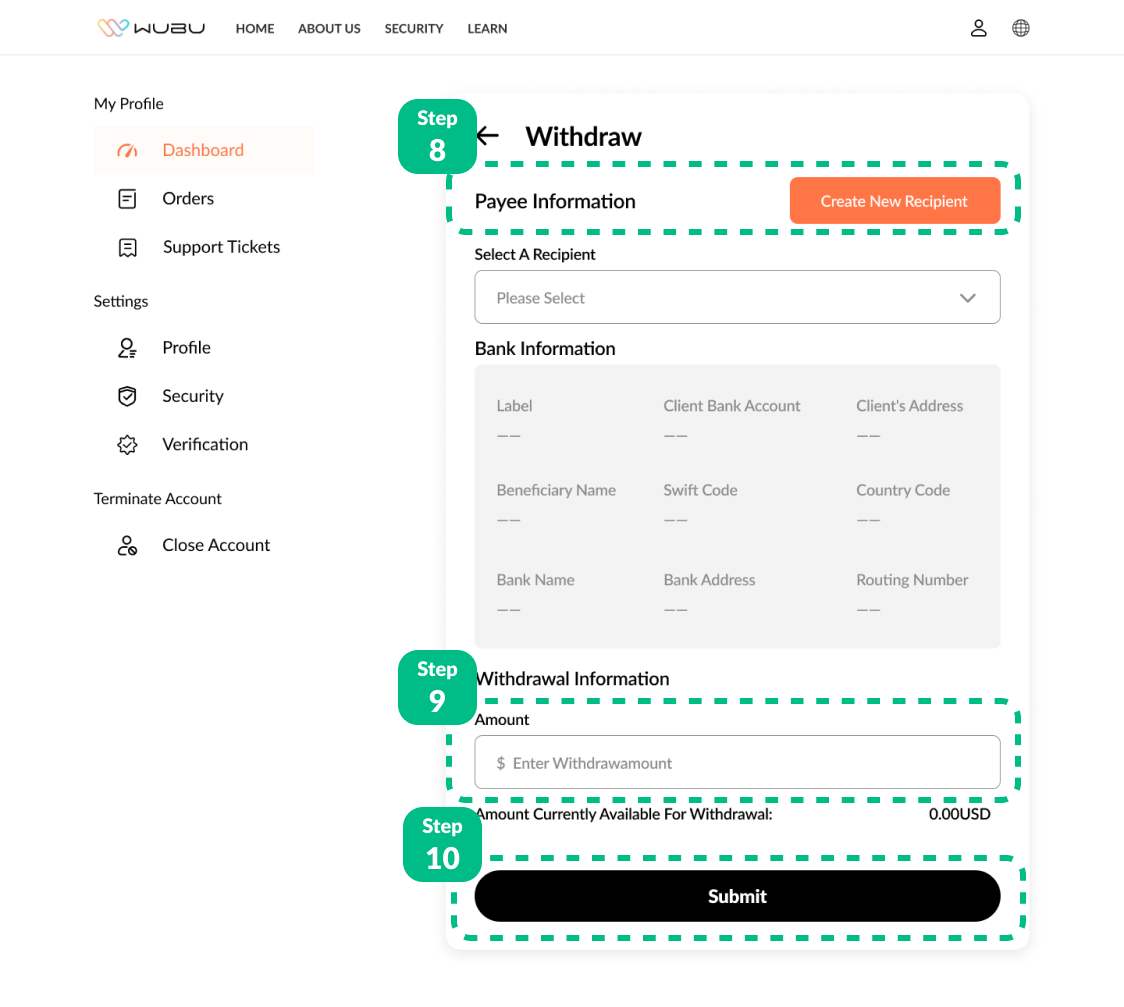The image size is (1124, 1007).
Task: Click the globe language icon
Action: pos(1021,28)
